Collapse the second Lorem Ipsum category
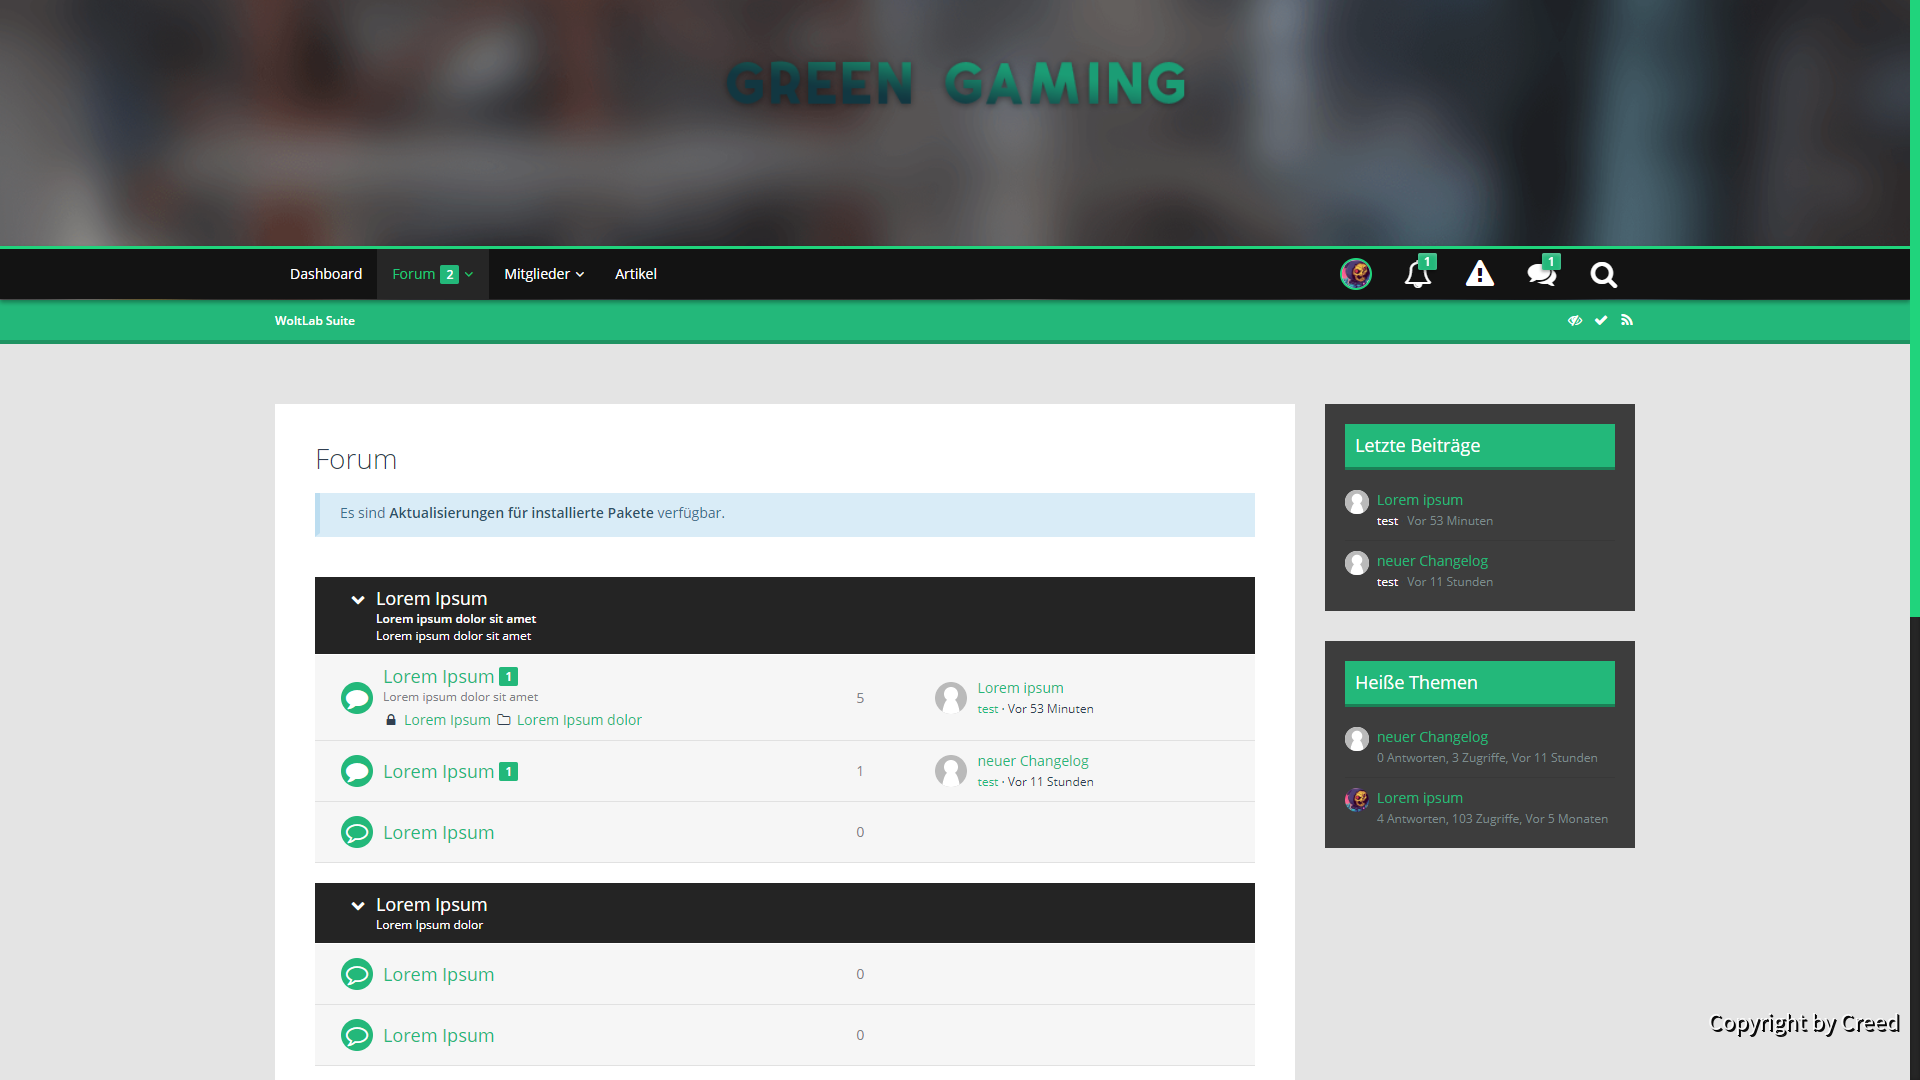1920x1080 pixels. [x=358, y=906]
